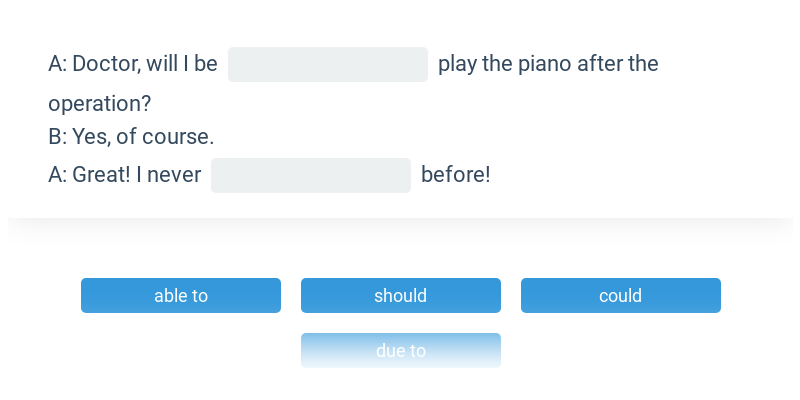Click 'A: Great! I never' text
This screenshot has width=800, height=400.
124,175
